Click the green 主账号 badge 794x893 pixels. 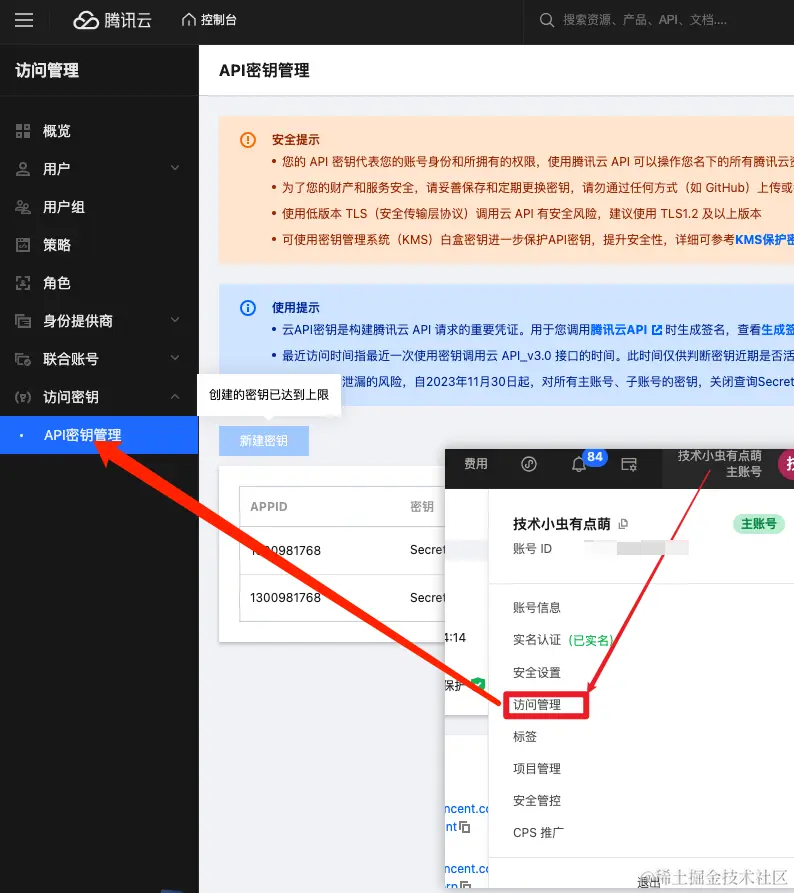click(759, 523)
